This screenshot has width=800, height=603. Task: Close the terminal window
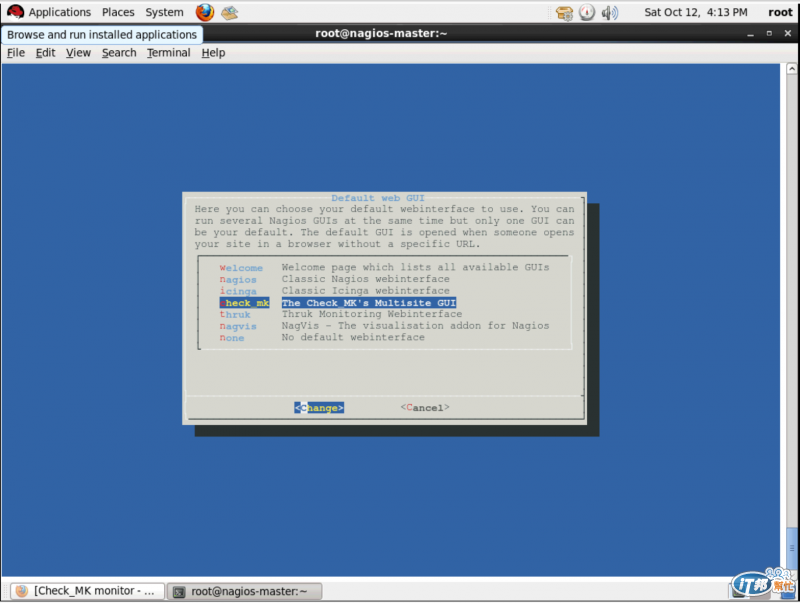pyautogui.click(x=788, y=34)
